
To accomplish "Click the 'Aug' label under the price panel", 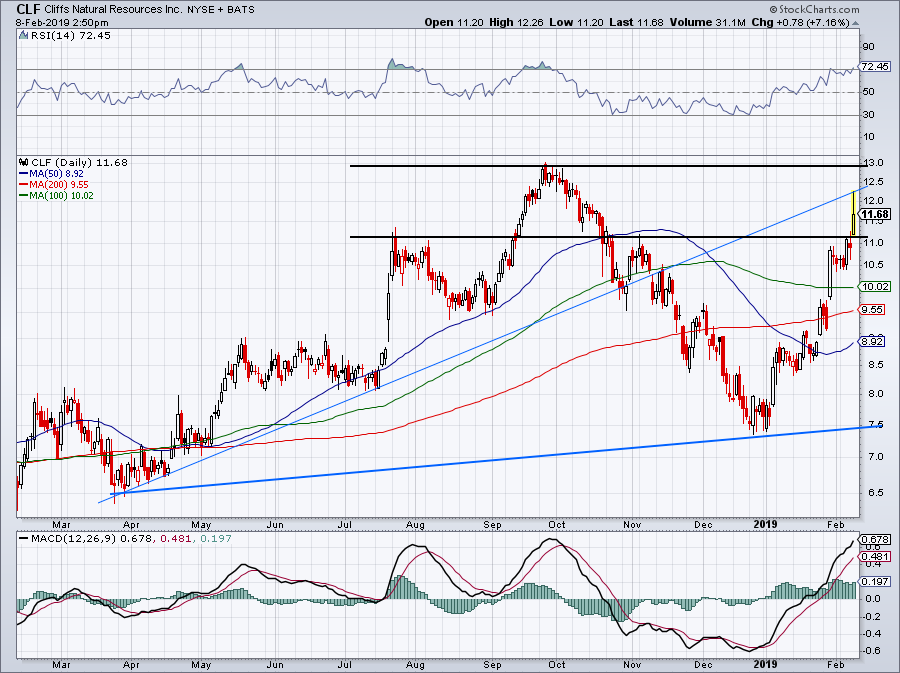I will [415, 525].
